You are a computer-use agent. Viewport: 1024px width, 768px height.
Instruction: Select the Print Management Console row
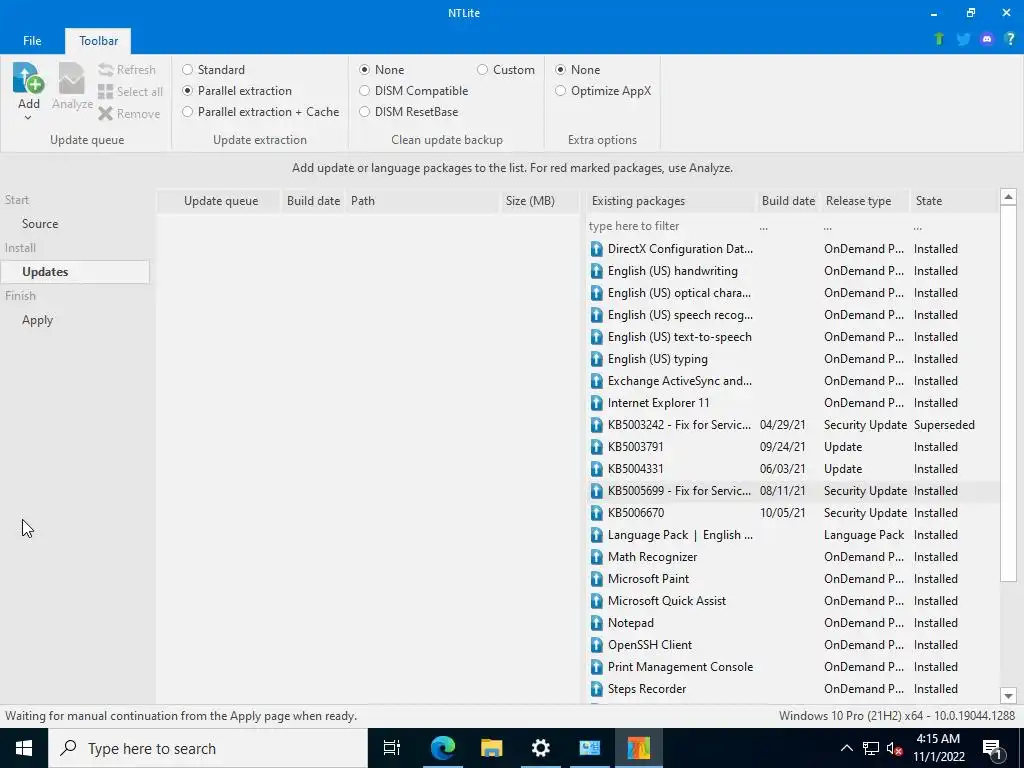[x=792, y=667]
